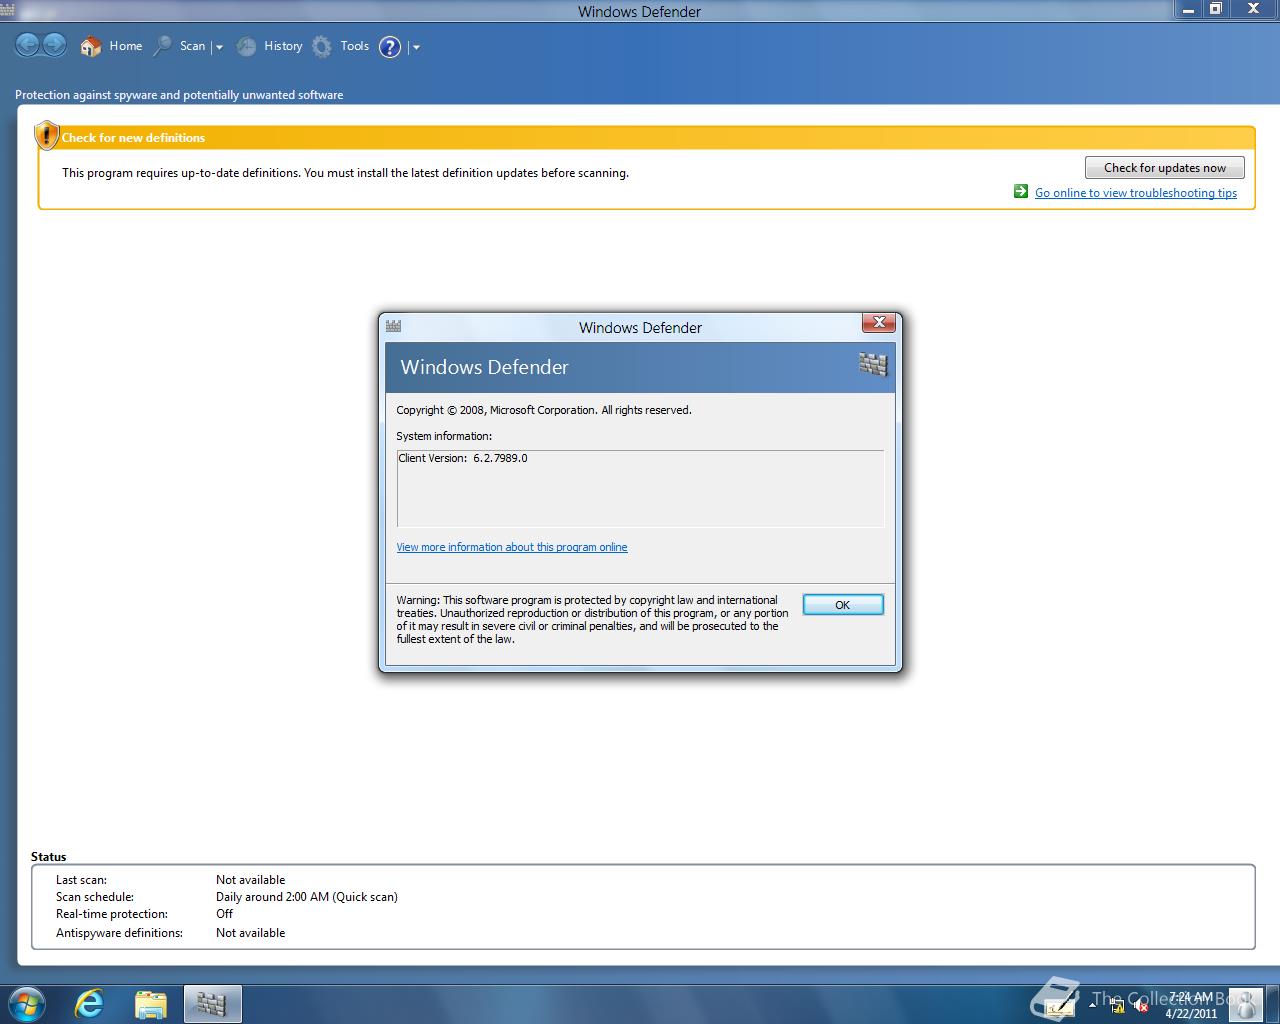1280x1024 pixels.
Task: Open Windows Explorer folder on taskbar
Action: point(150,1004)
